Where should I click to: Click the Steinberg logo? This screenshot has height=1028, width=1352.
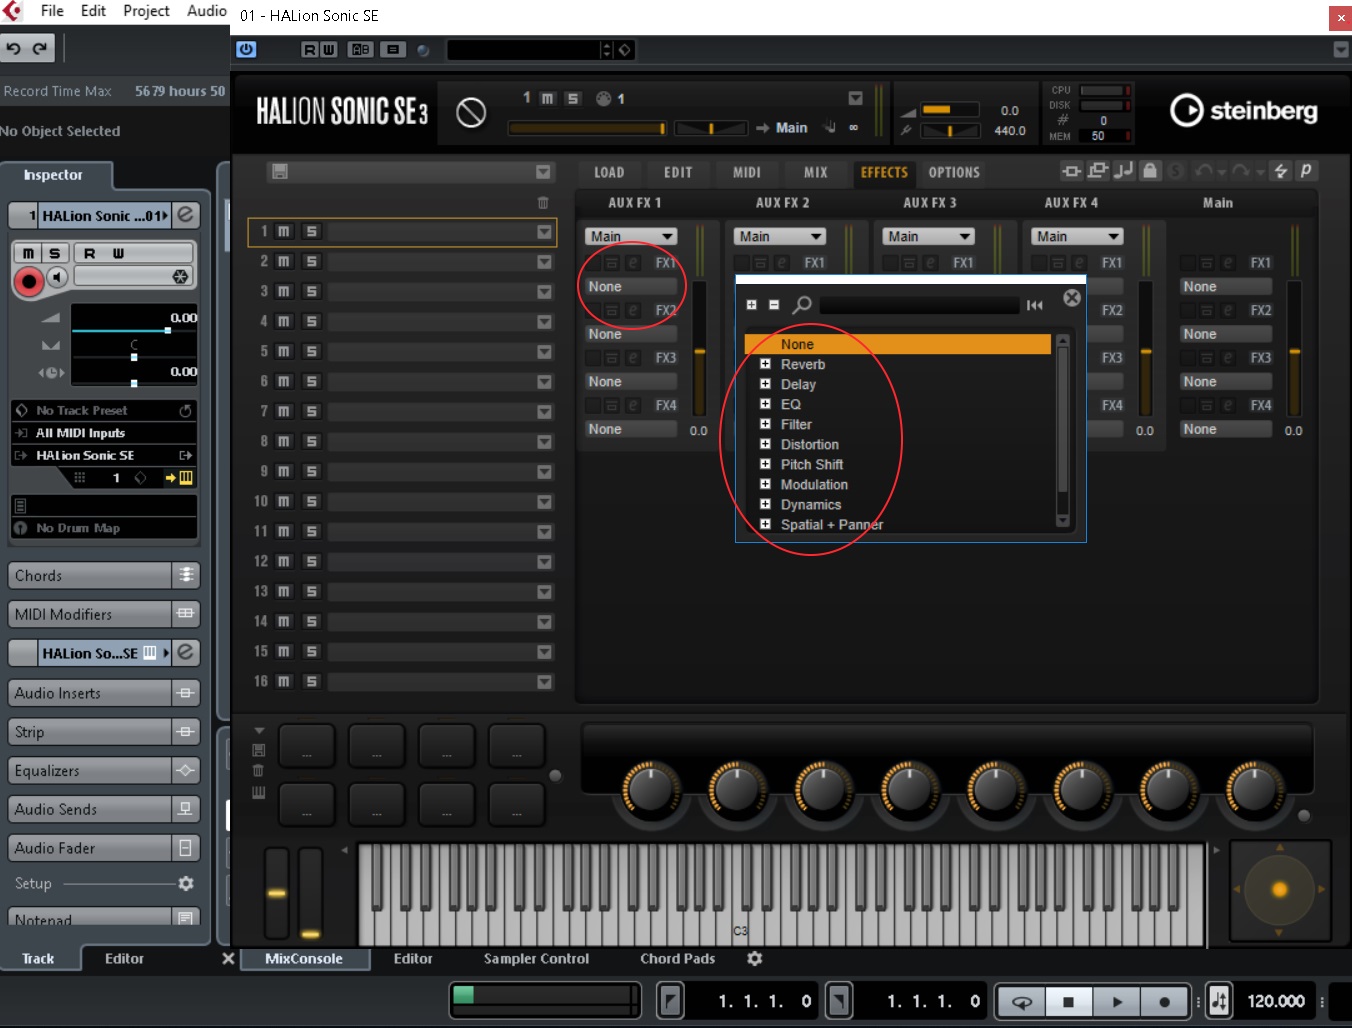[x=1243, y=110]
